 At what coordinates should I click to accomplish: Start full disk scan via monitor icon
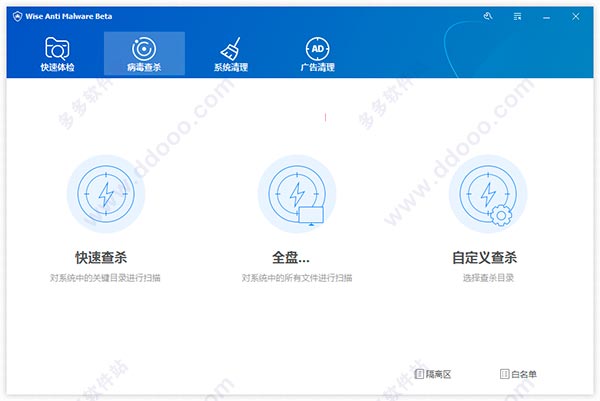pos(297,194)
